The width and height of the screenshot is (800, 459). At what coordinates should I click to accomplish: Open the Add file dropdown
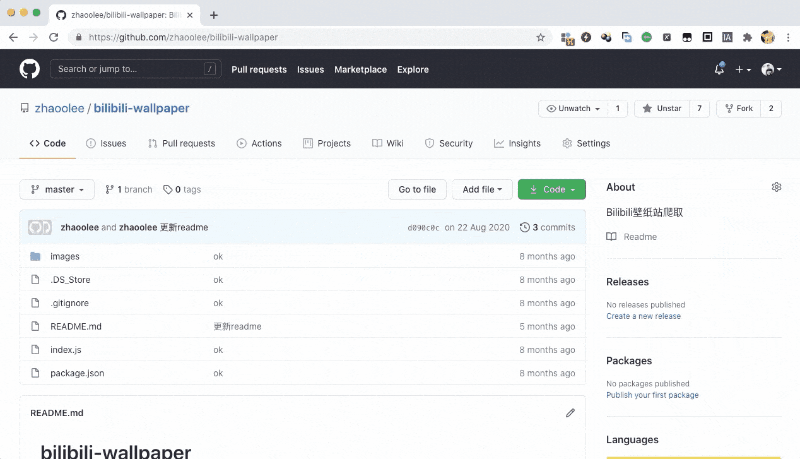click(x=482, y=189)
